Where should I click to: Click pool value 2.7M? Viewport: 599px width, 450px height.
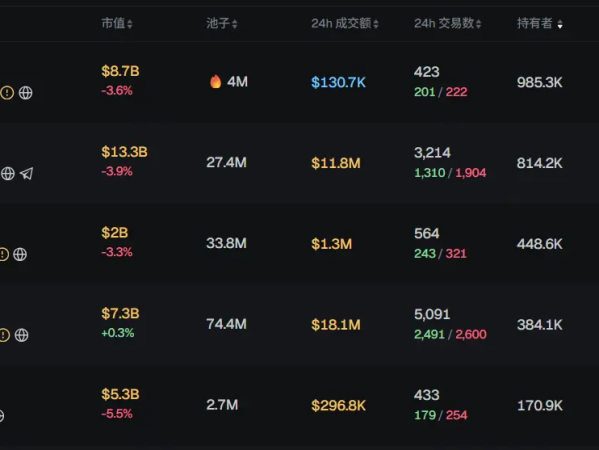(x=222, y=405)
